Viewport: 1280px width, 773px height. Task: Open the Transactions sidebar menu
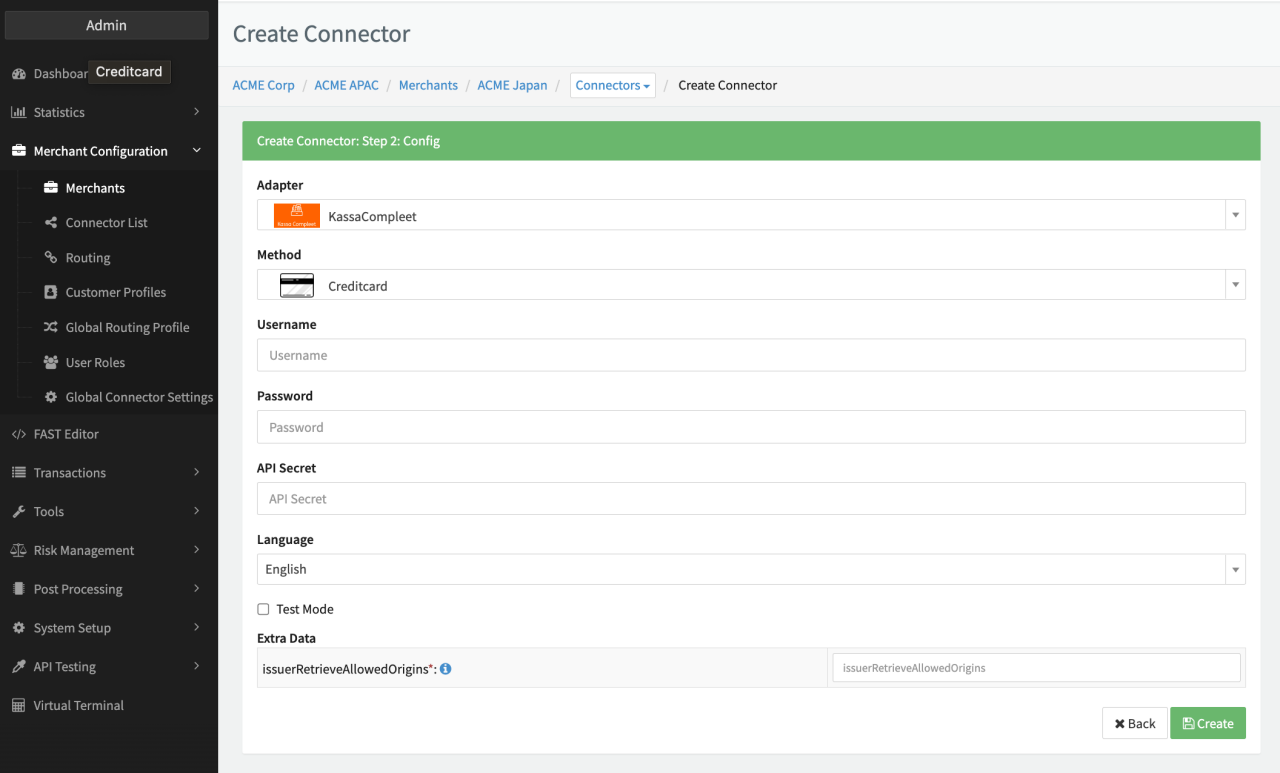point(105,473)
